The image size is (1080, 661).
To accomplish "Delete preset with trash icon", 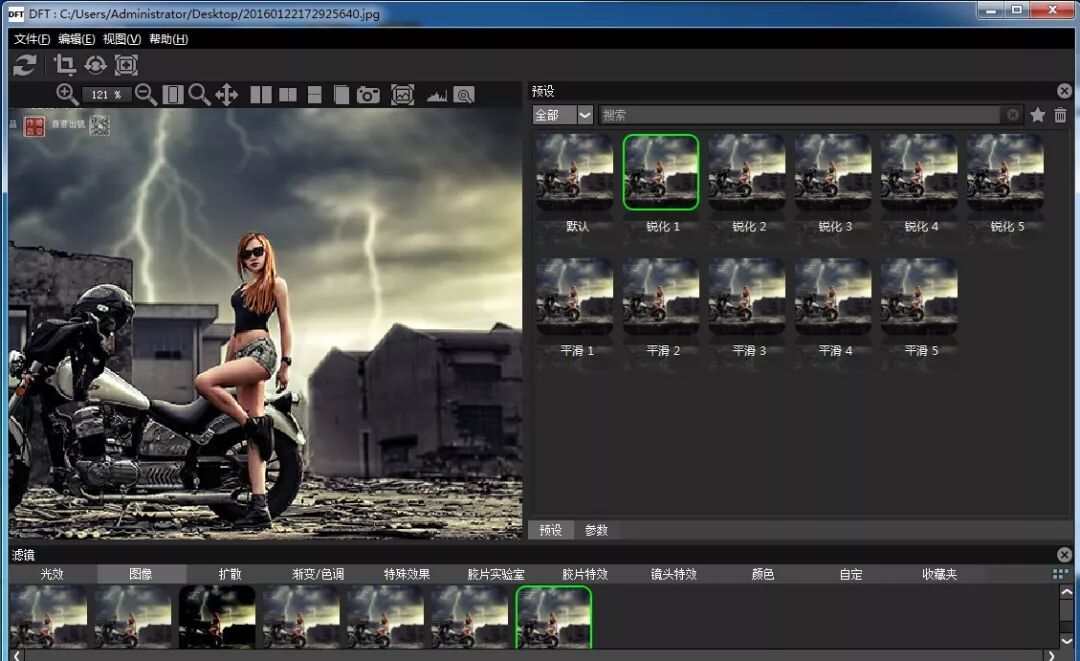I will pos(1061,115).
